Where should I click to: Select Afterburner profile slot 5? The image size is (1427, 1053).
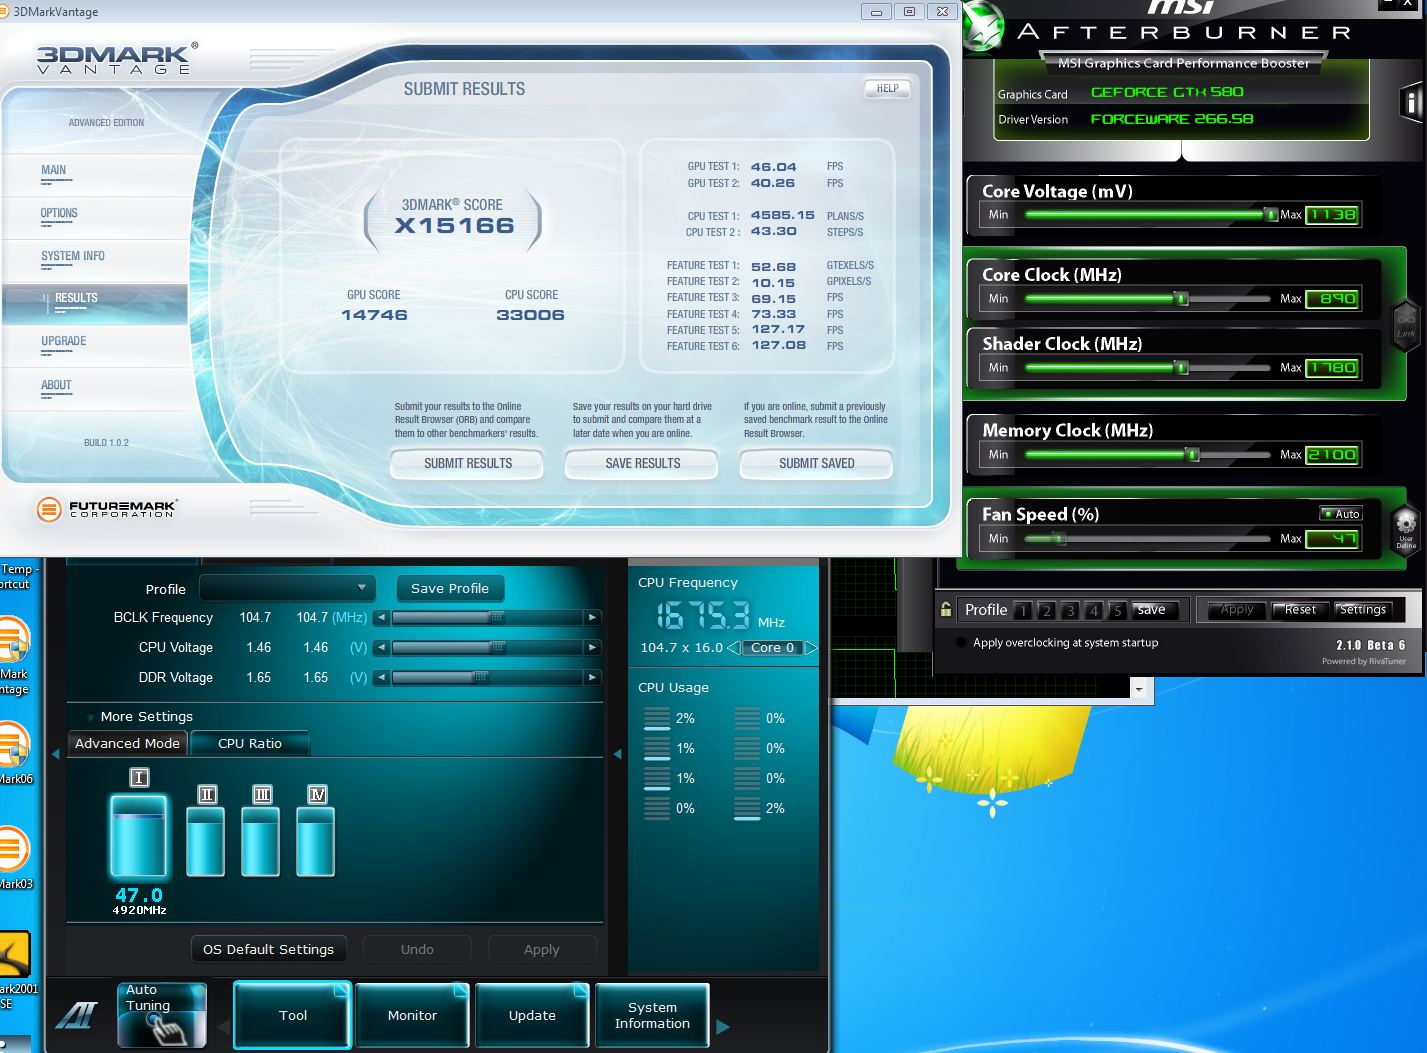click(x=1118, y=610)
